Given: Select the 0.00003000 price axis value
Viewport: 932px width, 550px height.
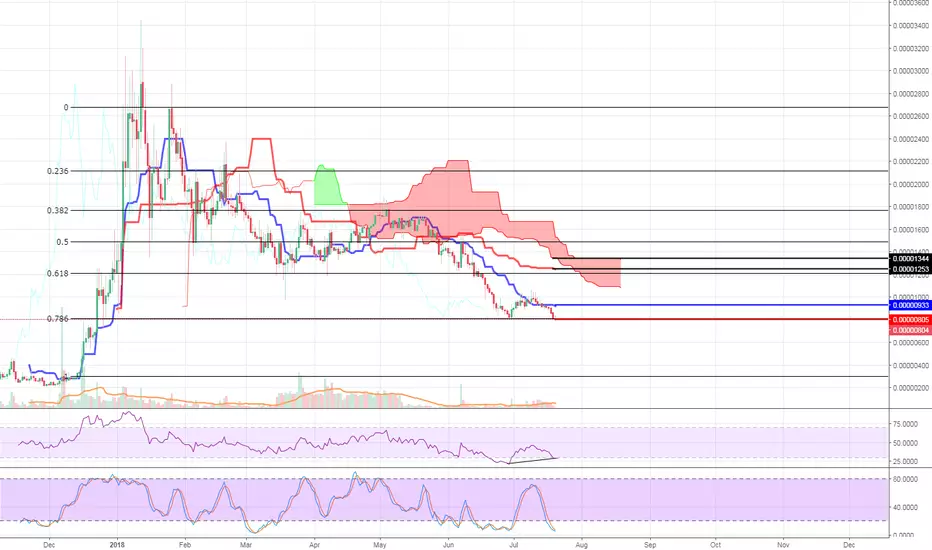Looking at the screenshot, I should [x=911, y=71].
